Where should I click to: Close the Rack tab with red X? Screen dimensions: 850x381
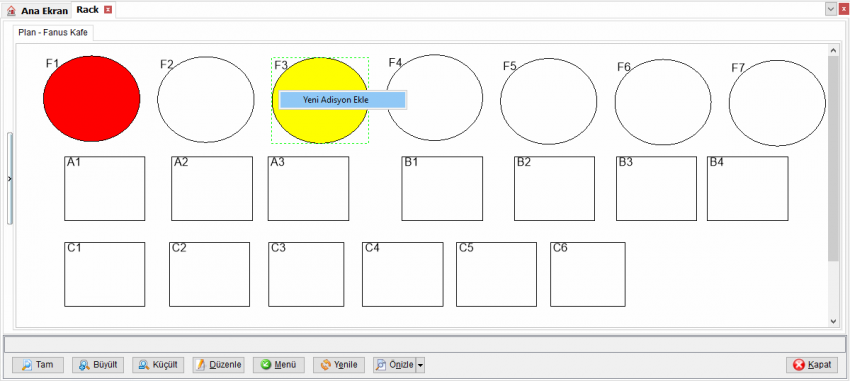(x=108, y=9)
